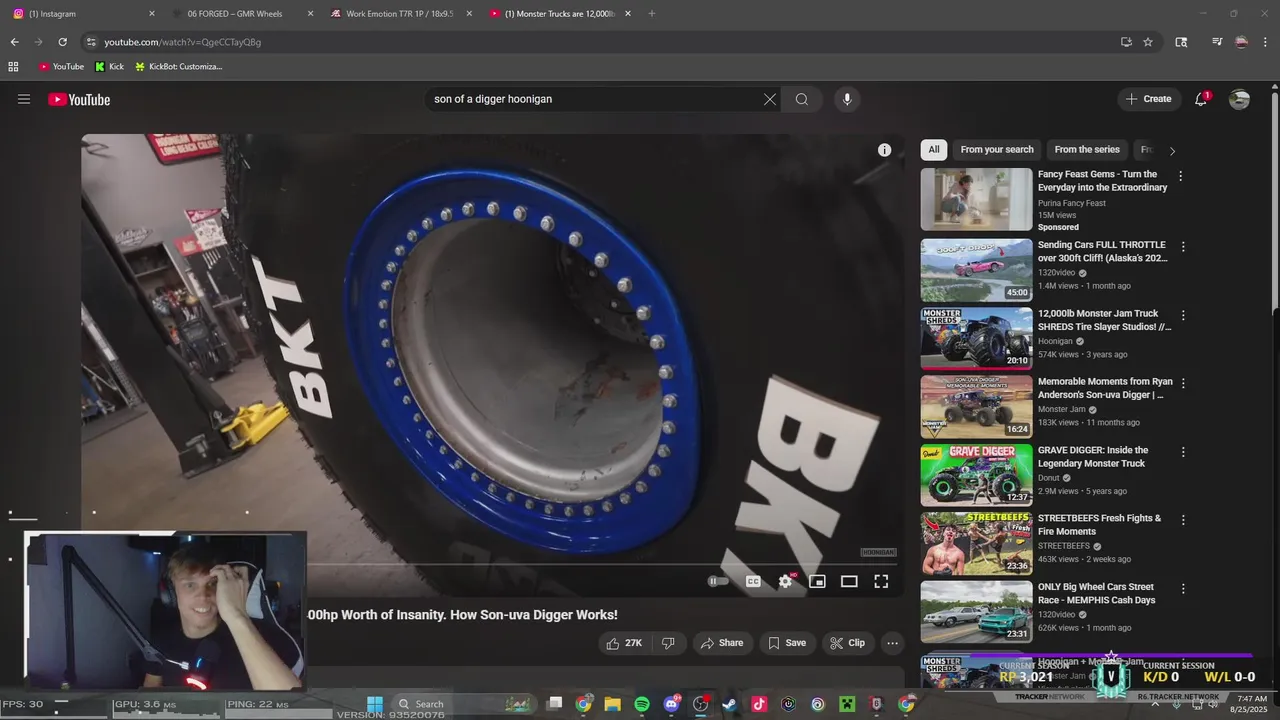Open Steam from the taskbar
Image resolution: width=1280 pixels, height=720 pixels.
pos(729,704)
